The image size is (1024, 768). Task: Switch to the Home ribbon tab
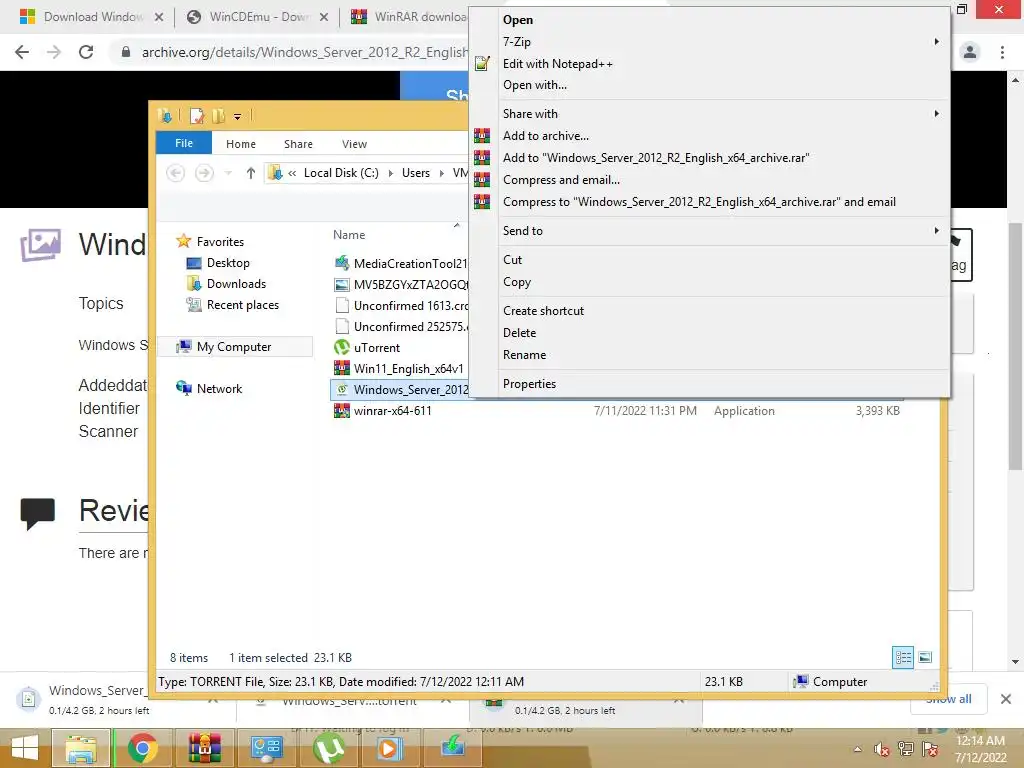coord(241,144)
